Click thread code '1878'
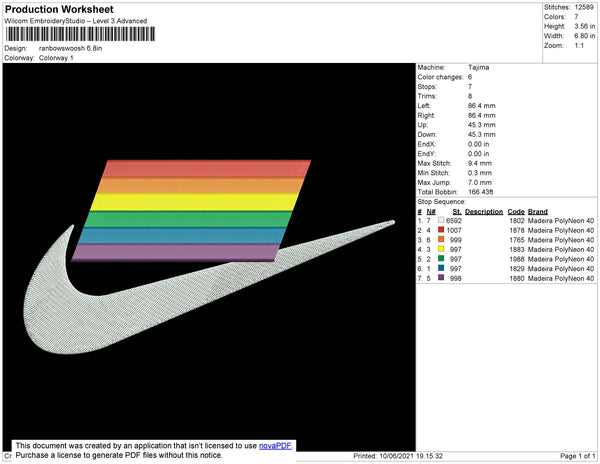This screenshot has height=464, width=600. 517,230
